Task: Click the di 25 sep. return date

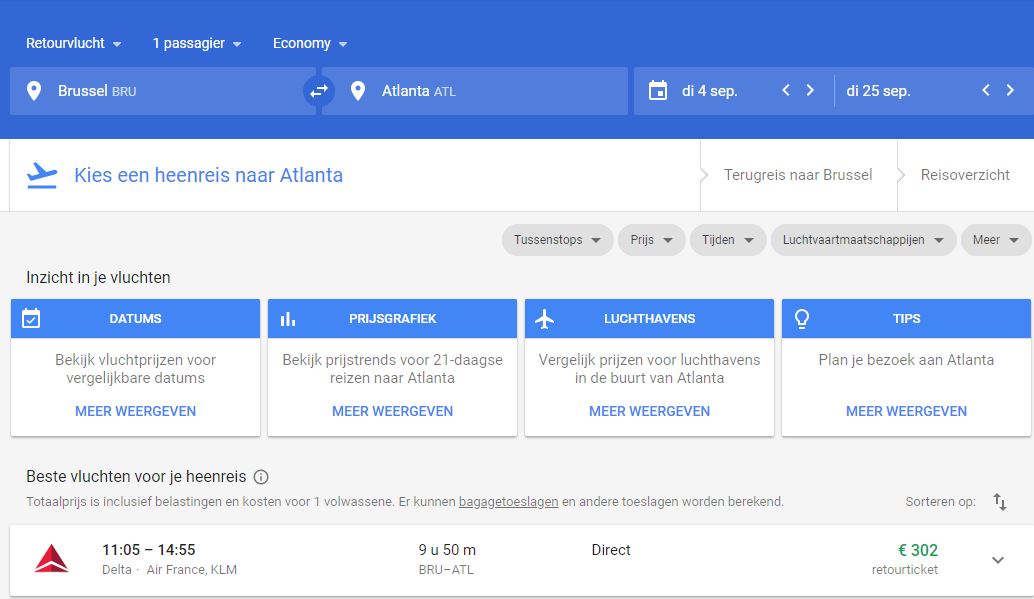Action: point(878,91)
